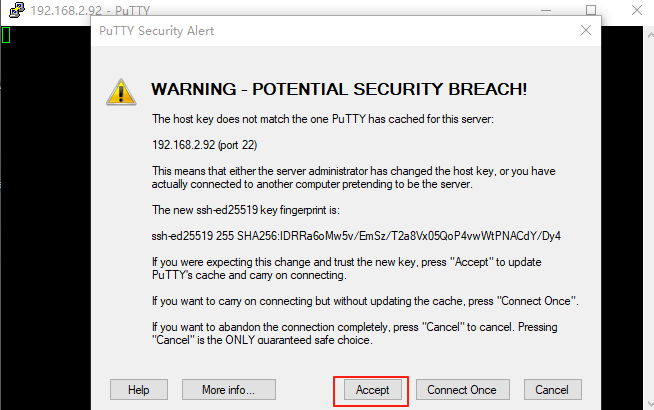Accept the new host key

[x=372, y=389]
